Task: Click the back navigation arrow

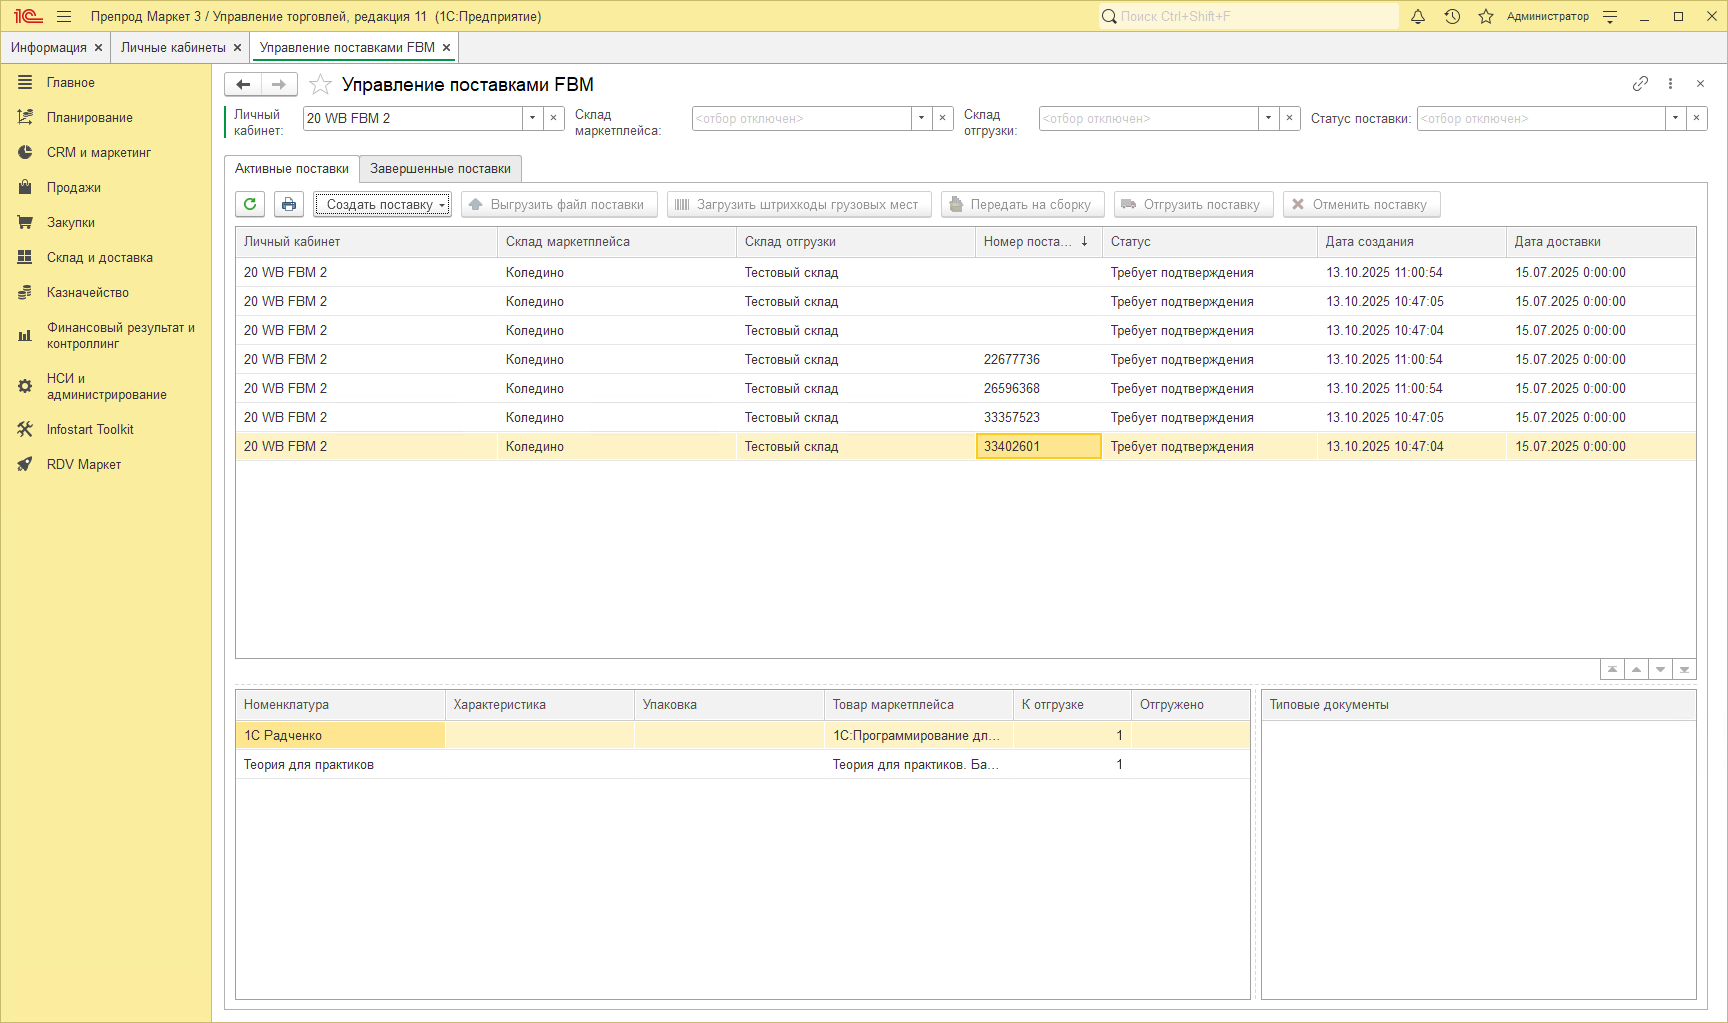Action: [243, 85]
